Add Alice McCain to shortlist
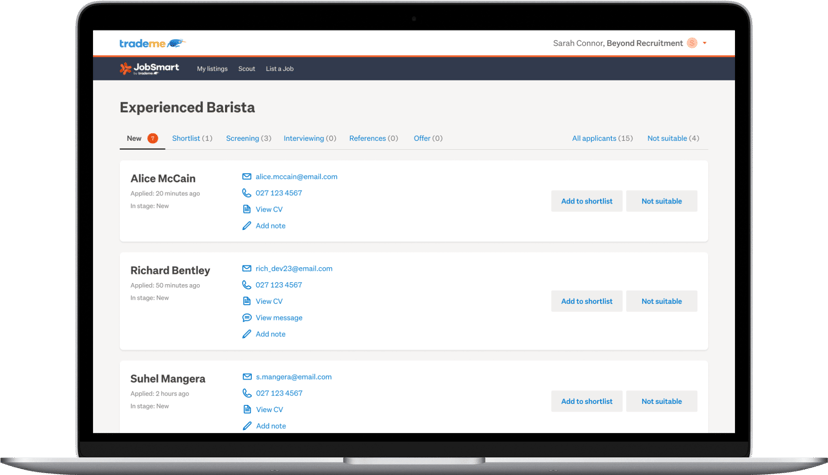828x475 pixels. click(587, 201)
